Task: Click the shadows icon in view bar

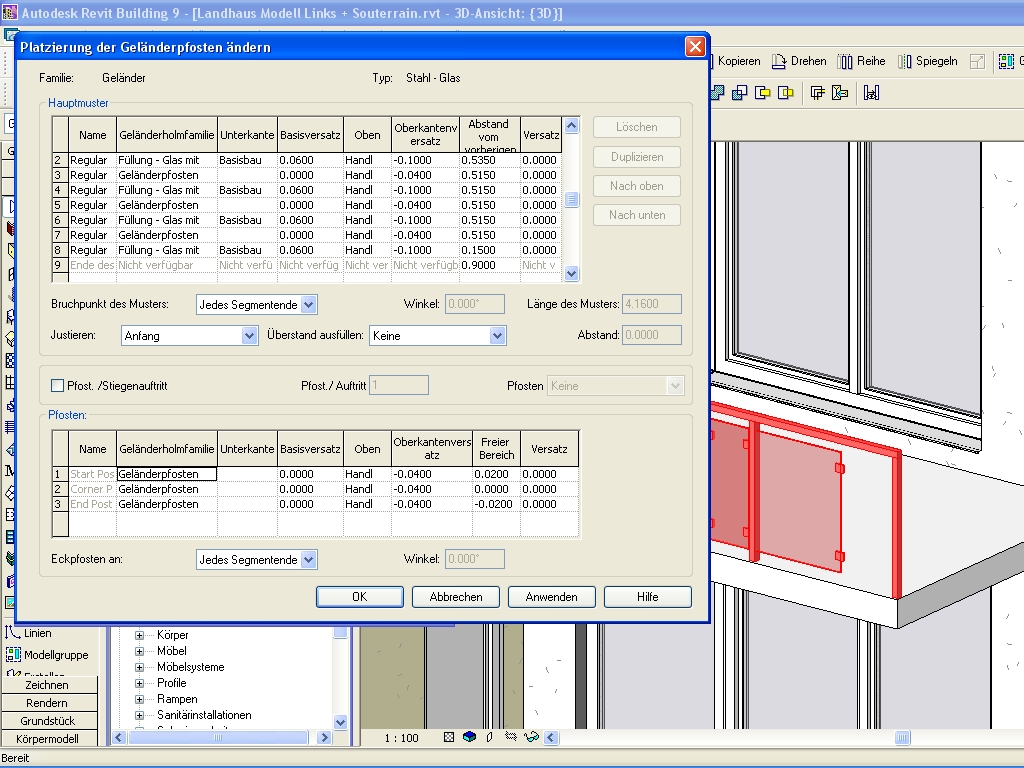Action: click(490, 737)
